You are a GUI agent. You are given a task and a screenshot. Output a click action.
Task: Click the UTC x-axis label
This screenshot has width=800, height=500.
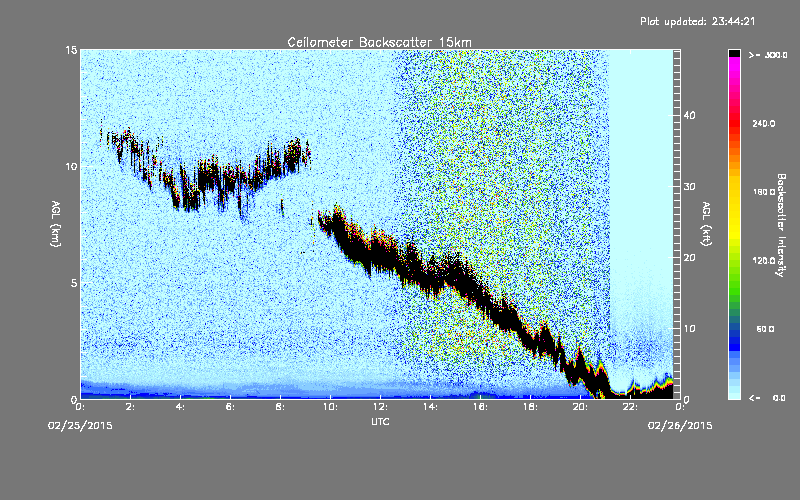point(380,421)
